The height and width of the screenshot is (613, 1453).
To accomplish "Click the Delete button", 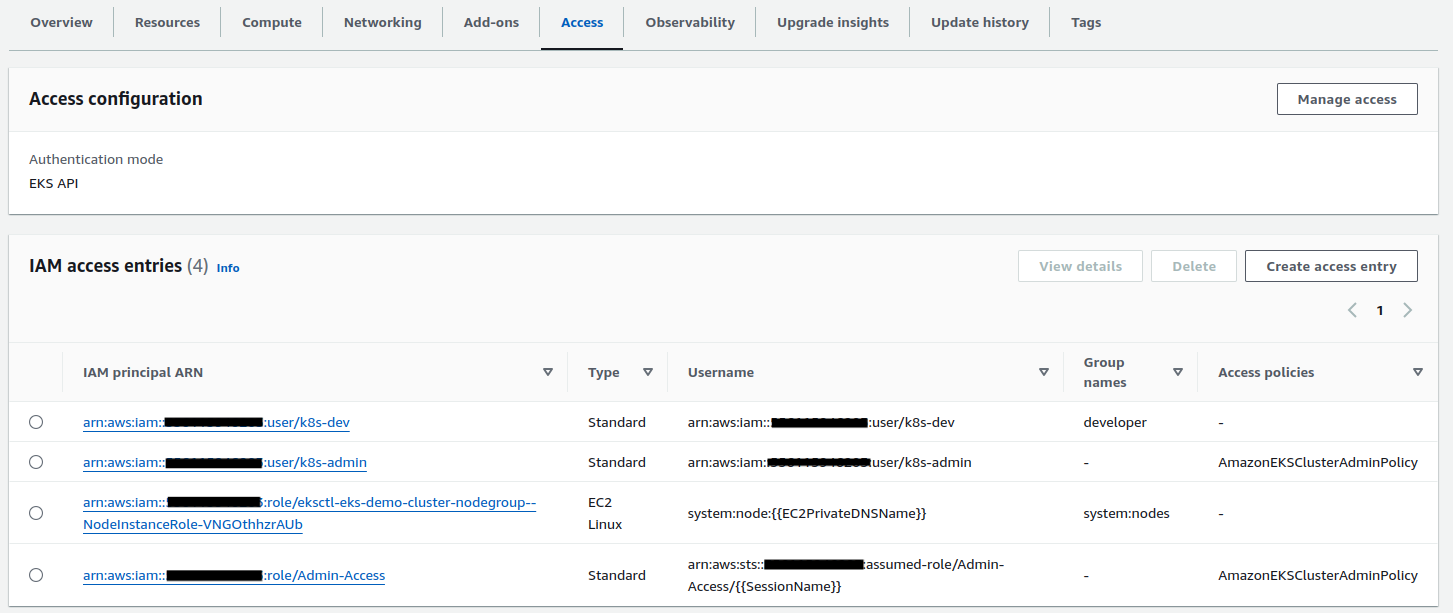I will 1194,266.
